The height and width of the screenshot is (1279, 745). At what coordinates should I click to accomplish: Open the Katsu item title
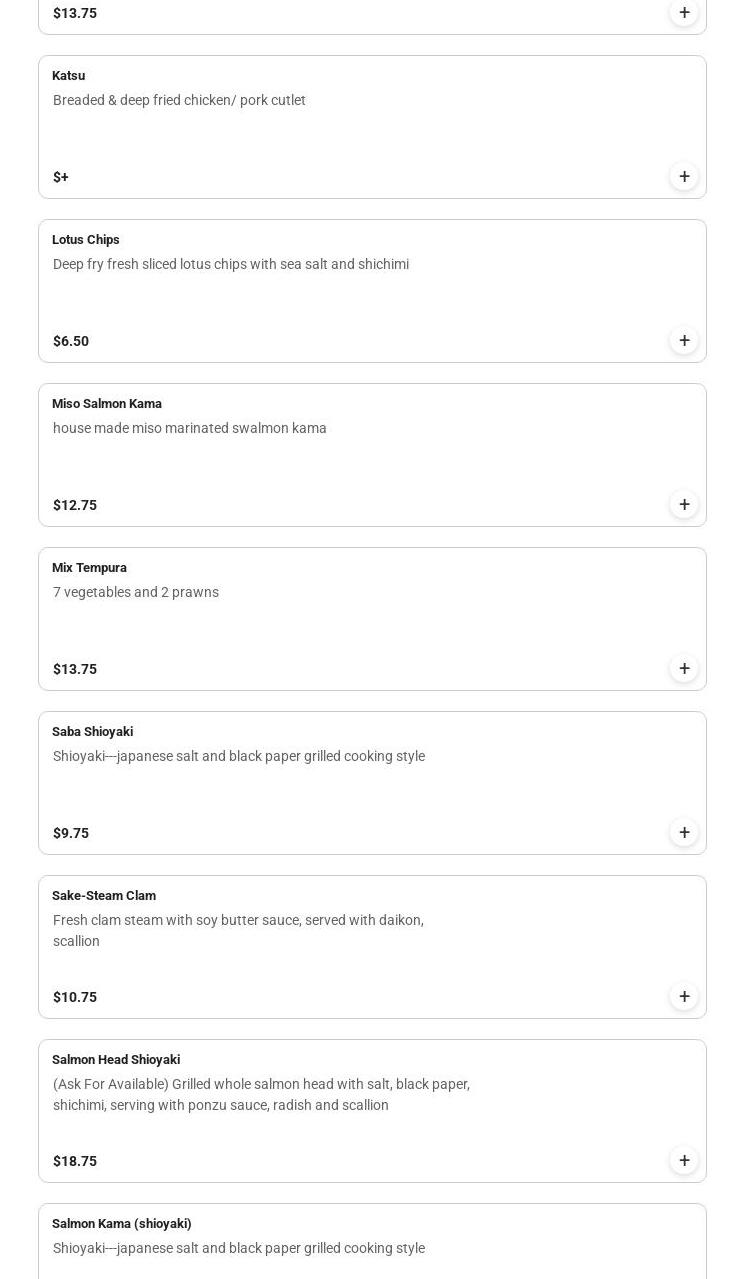pyautogui.click(x=68, y=76)
